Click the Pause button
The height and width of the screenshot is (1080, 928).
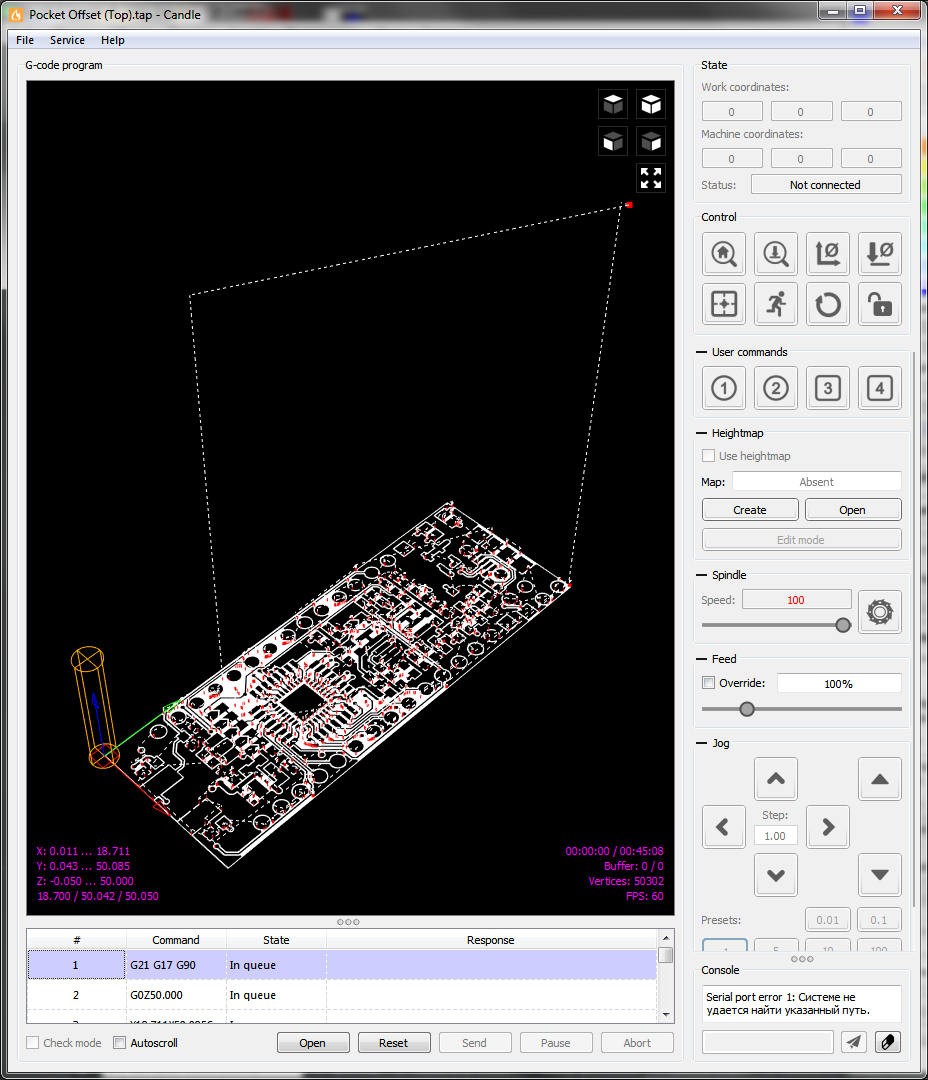click(556, 1043)
